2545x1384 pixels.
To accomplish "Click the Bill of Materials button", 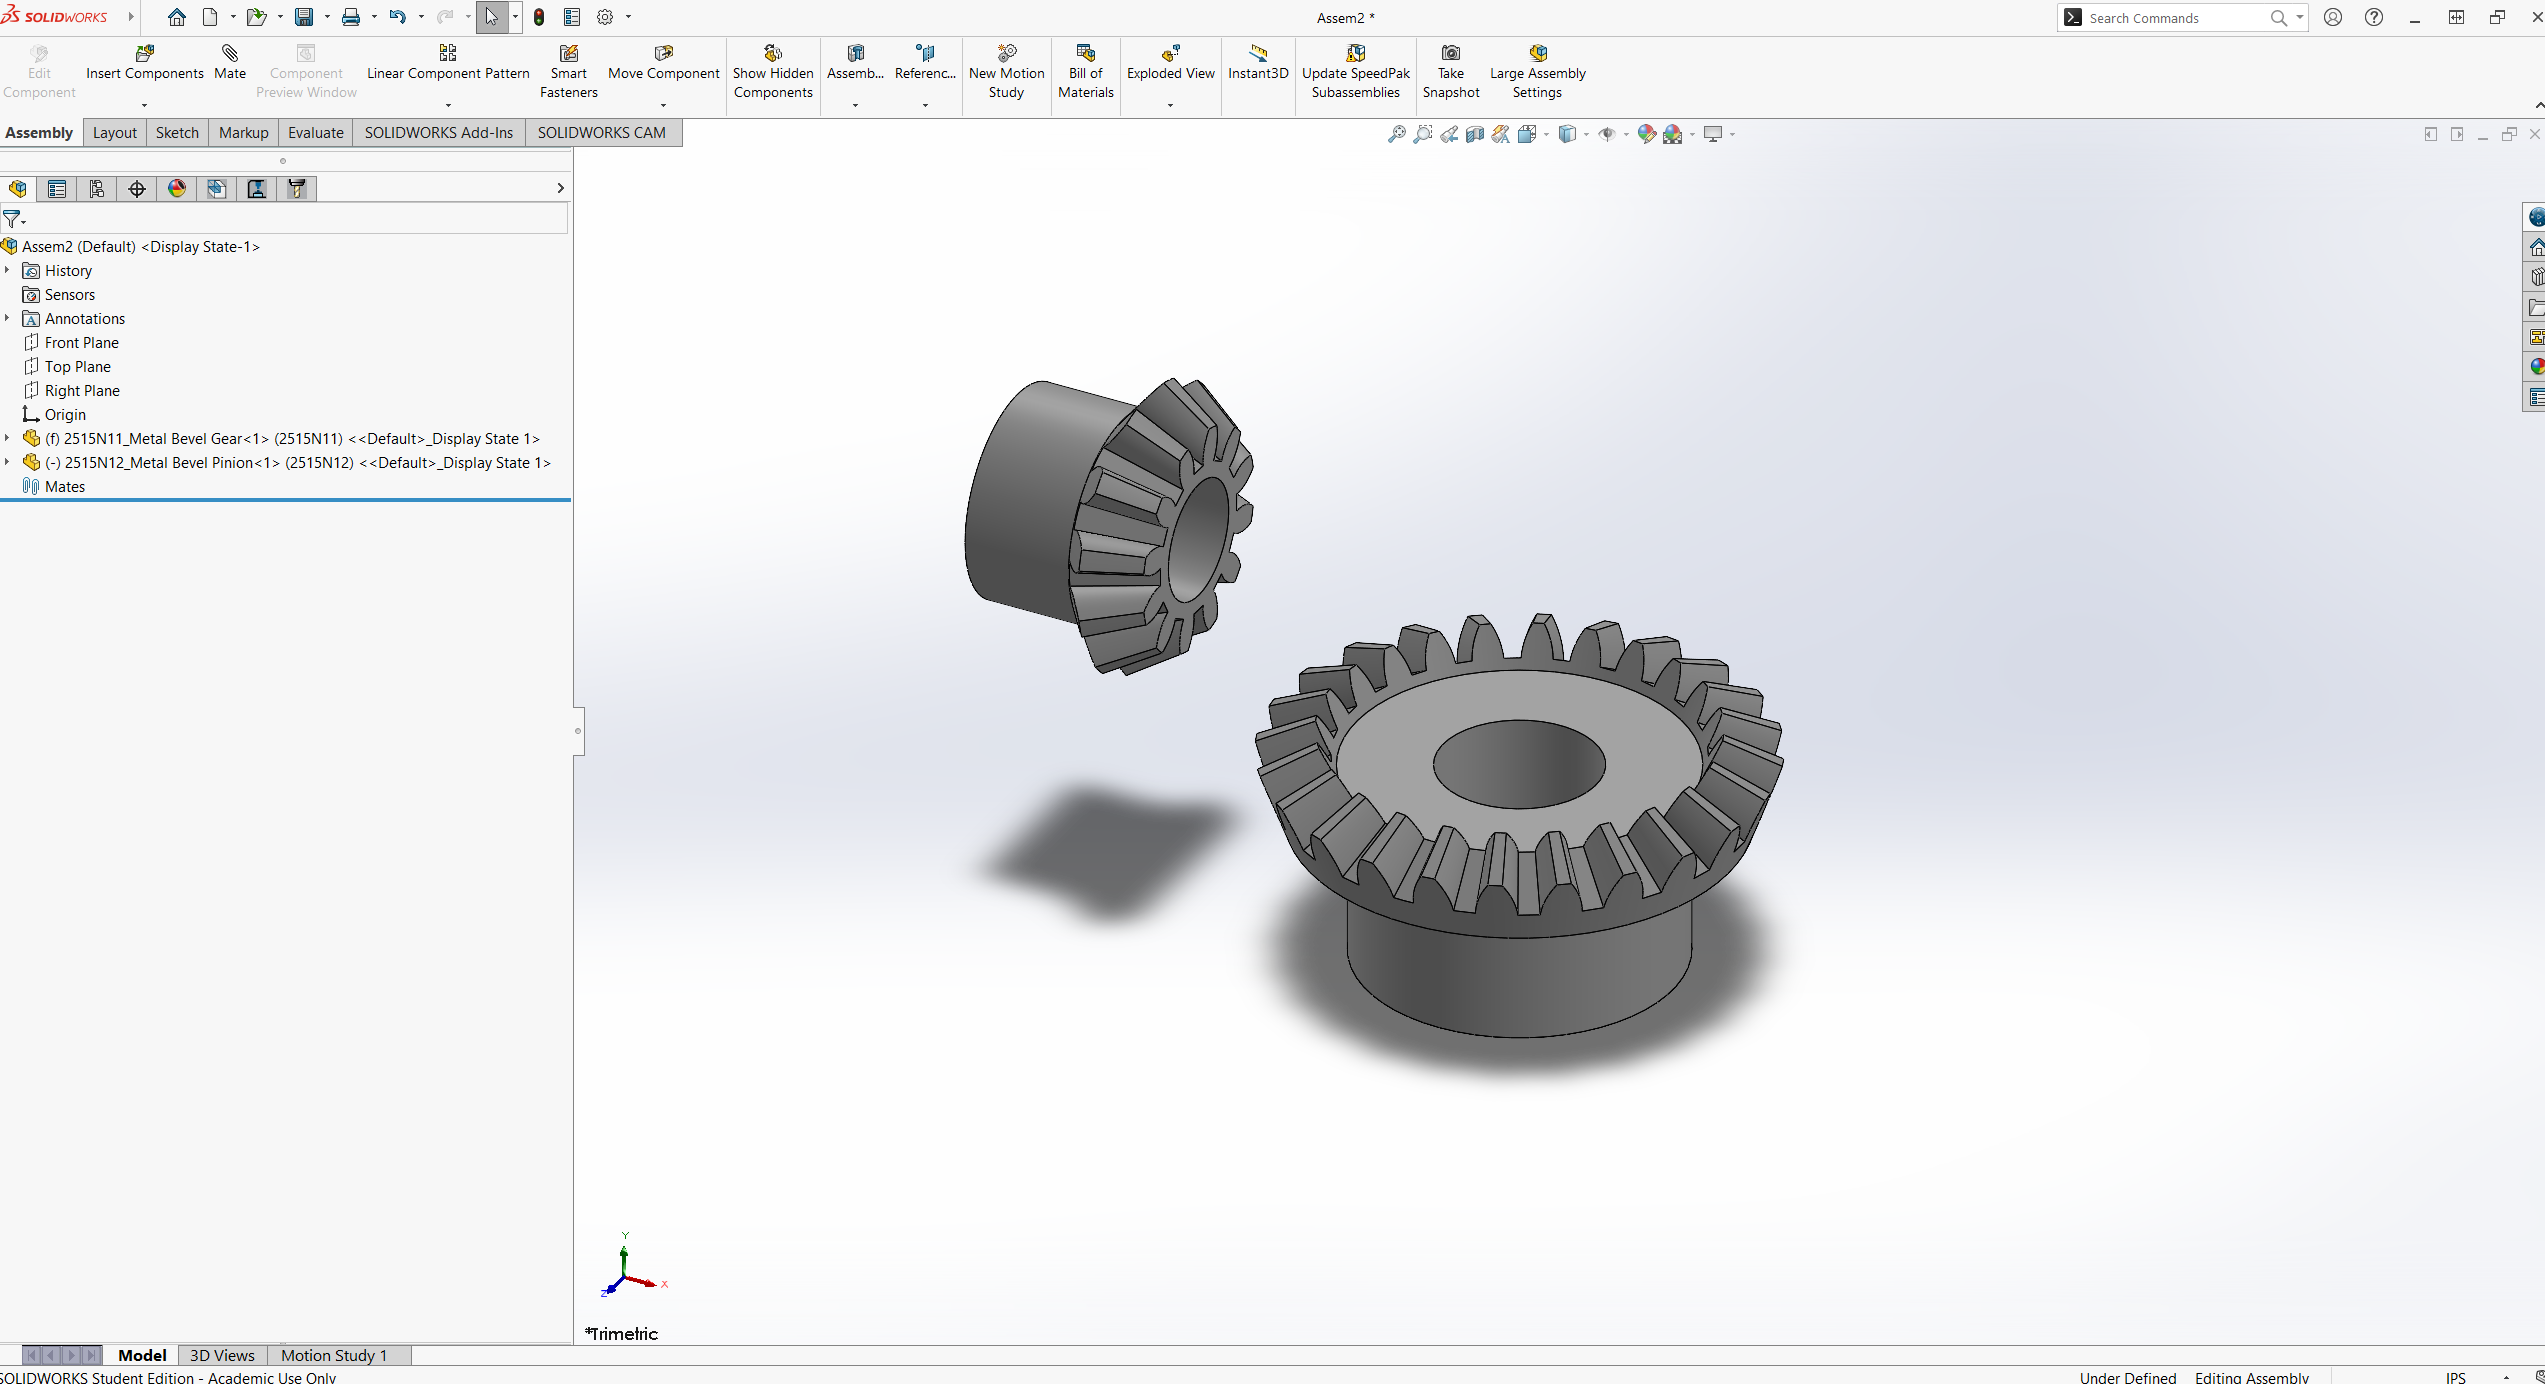I will coord(1085,71).
